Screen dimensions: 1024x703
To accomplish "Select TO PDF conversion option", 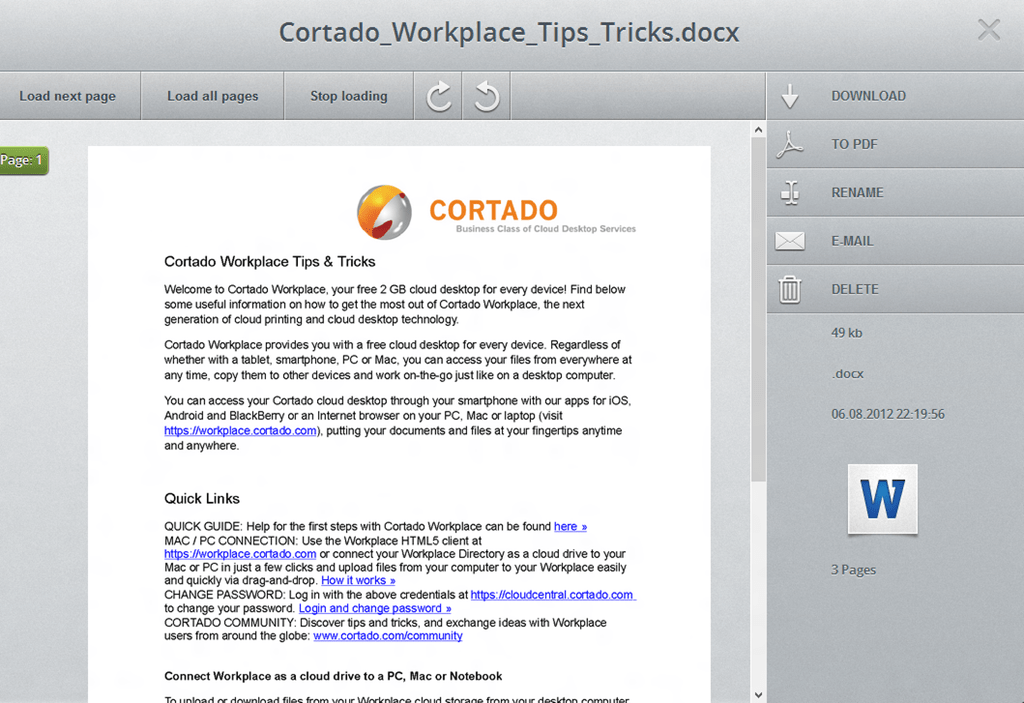I will coord(854,144).
